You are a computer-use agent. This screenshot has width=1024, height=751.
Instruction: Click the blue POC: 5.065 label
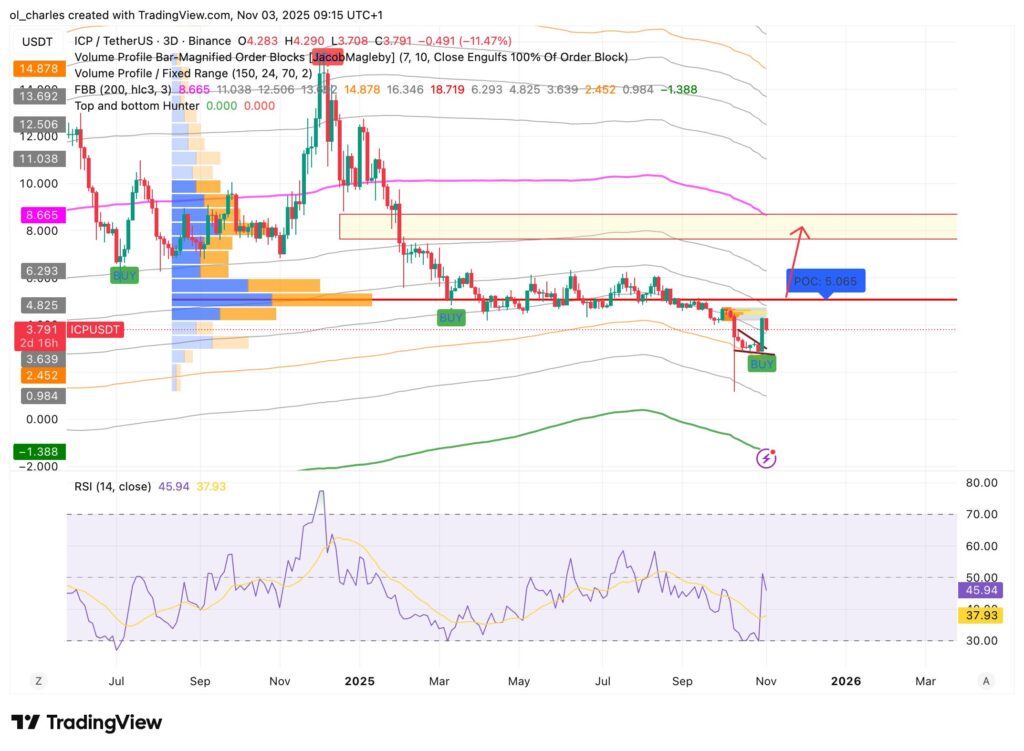pyautogui.click(x=825, y=282)
